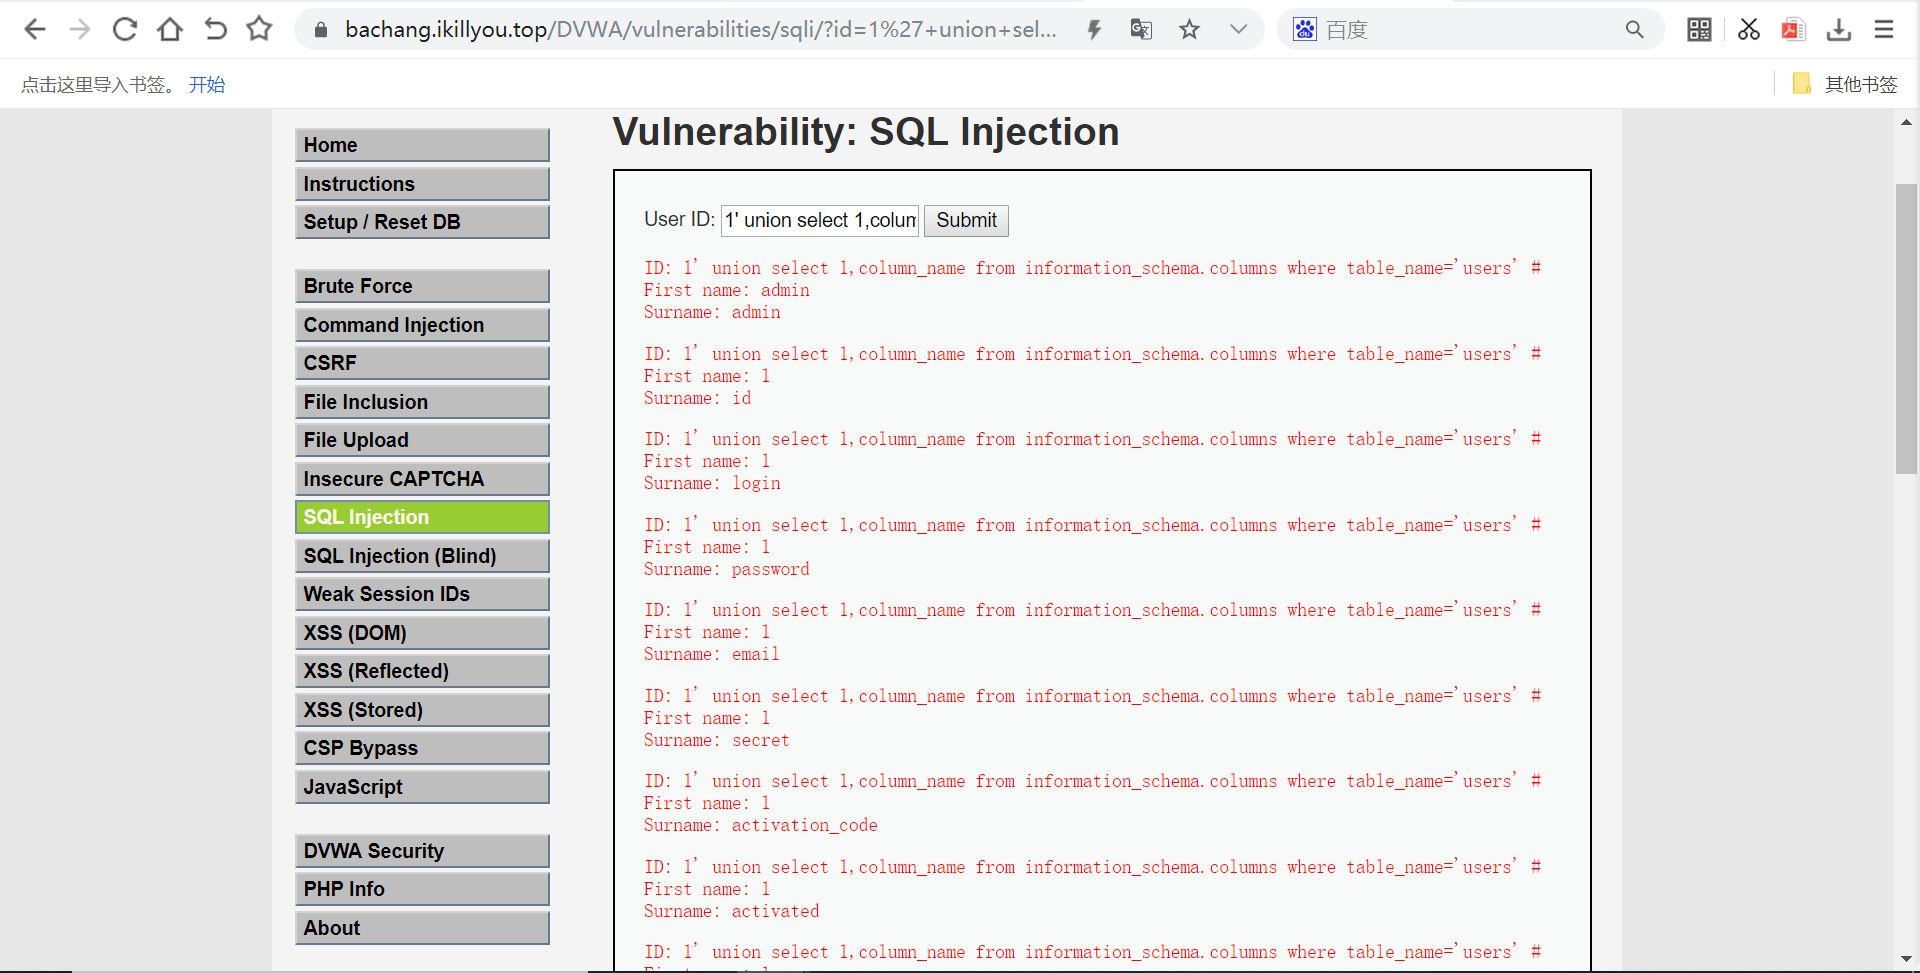Click the padlock site security icon
1920x973 pixels.
coord(321,30)
